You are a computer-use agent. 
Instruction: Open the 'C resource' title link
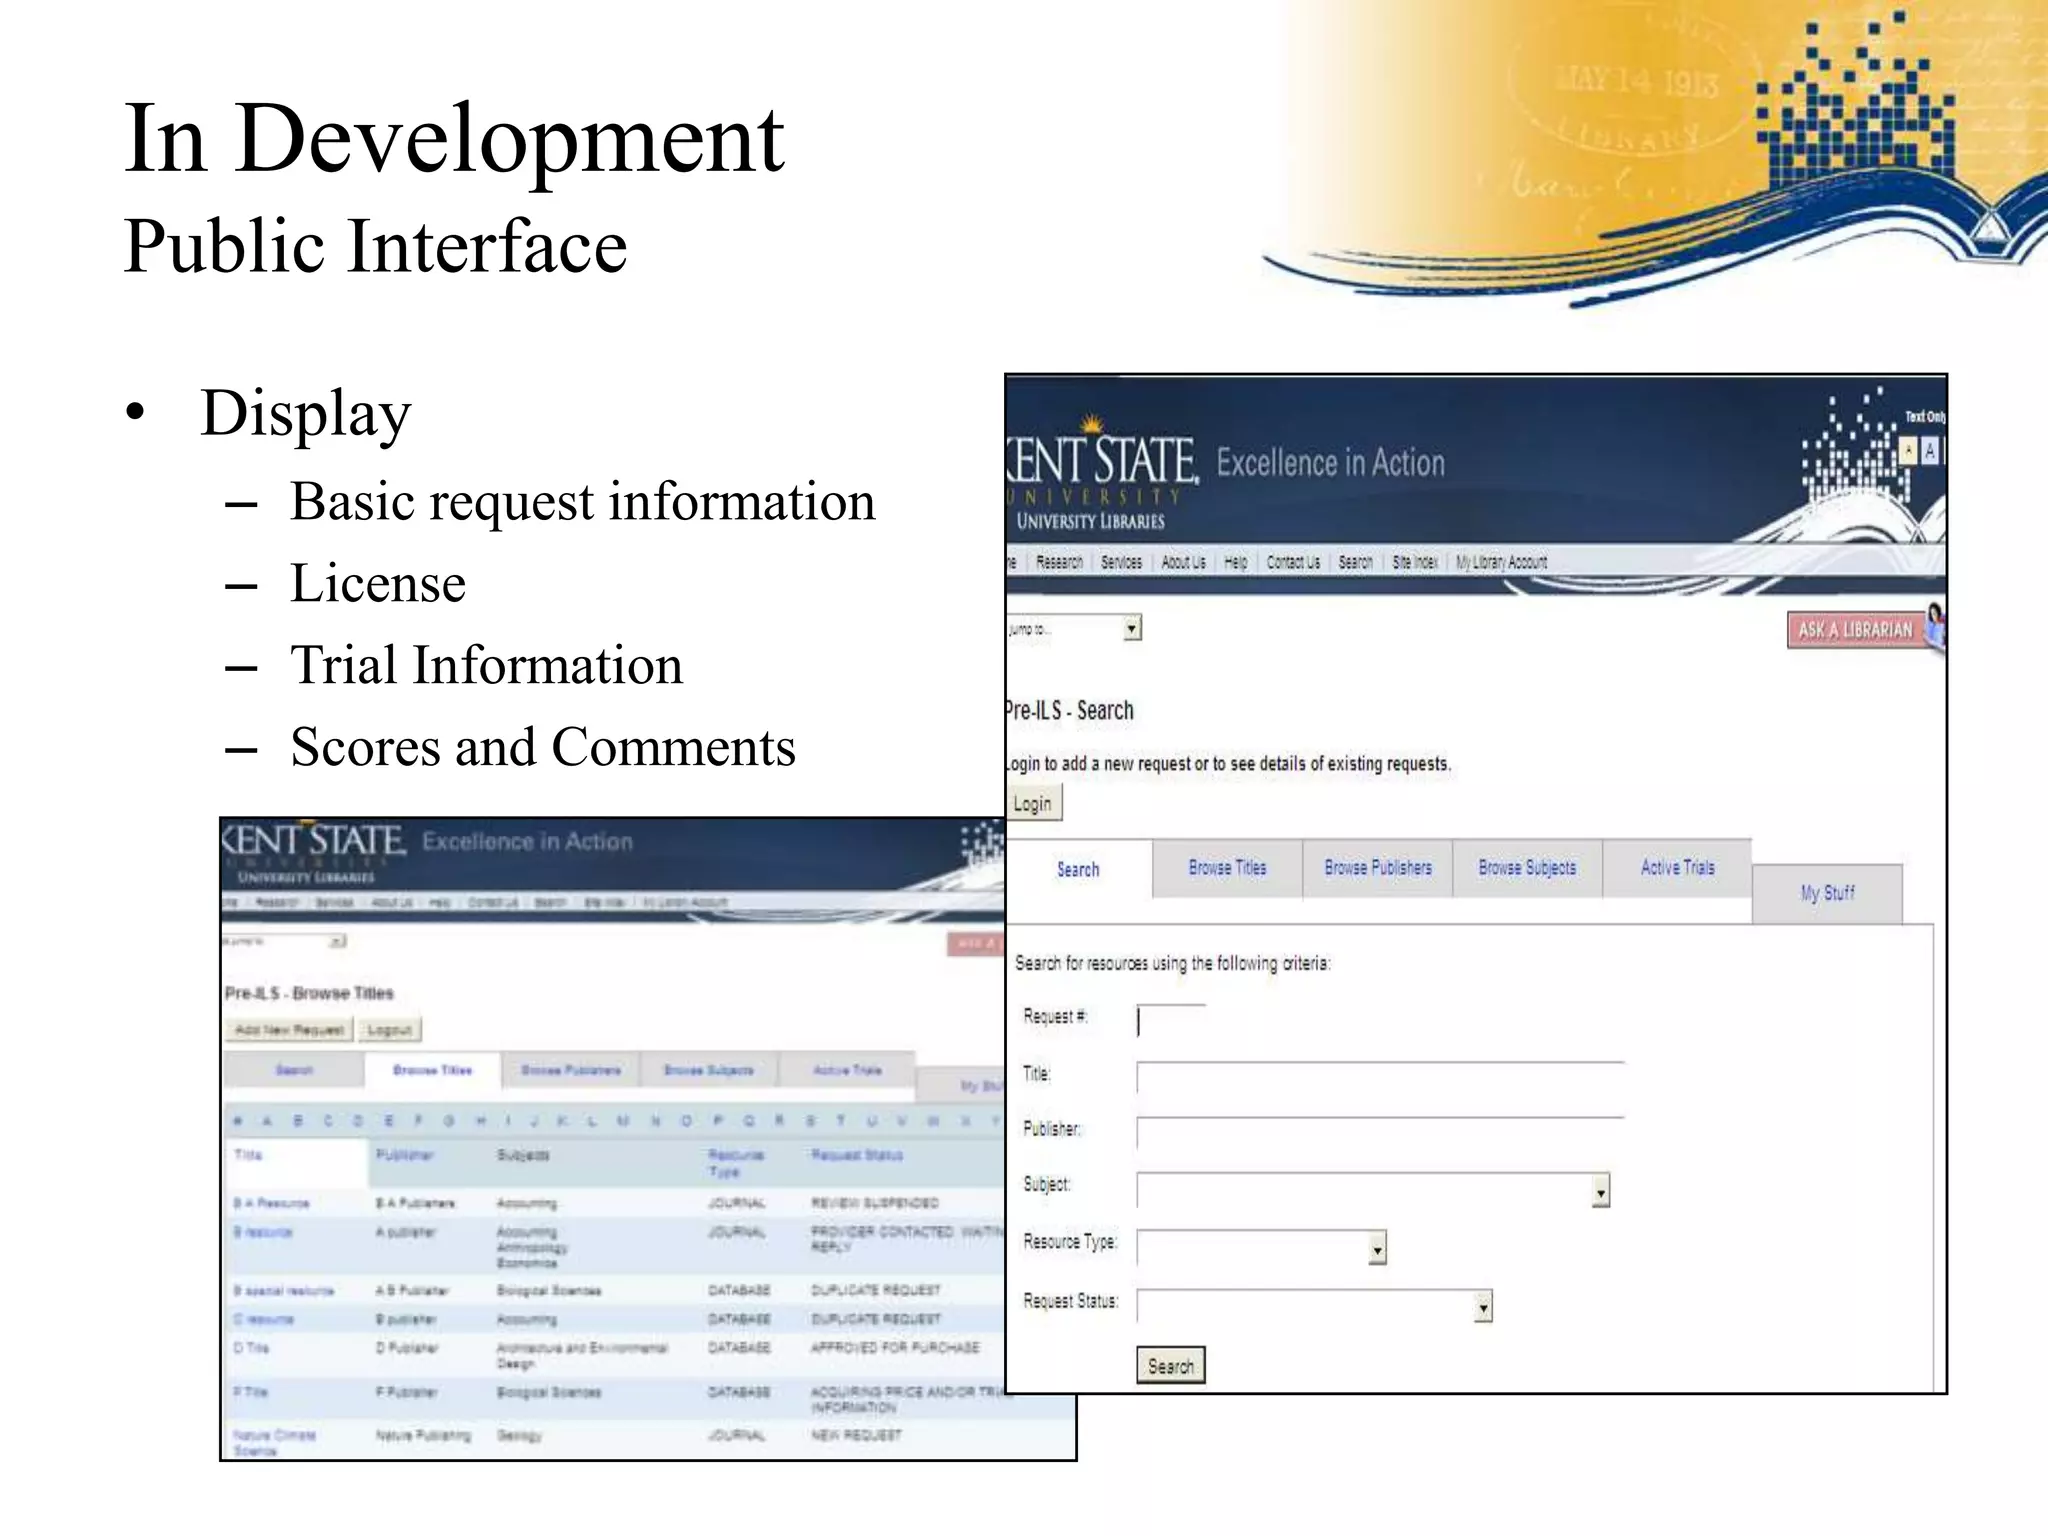click(263, 1320)
